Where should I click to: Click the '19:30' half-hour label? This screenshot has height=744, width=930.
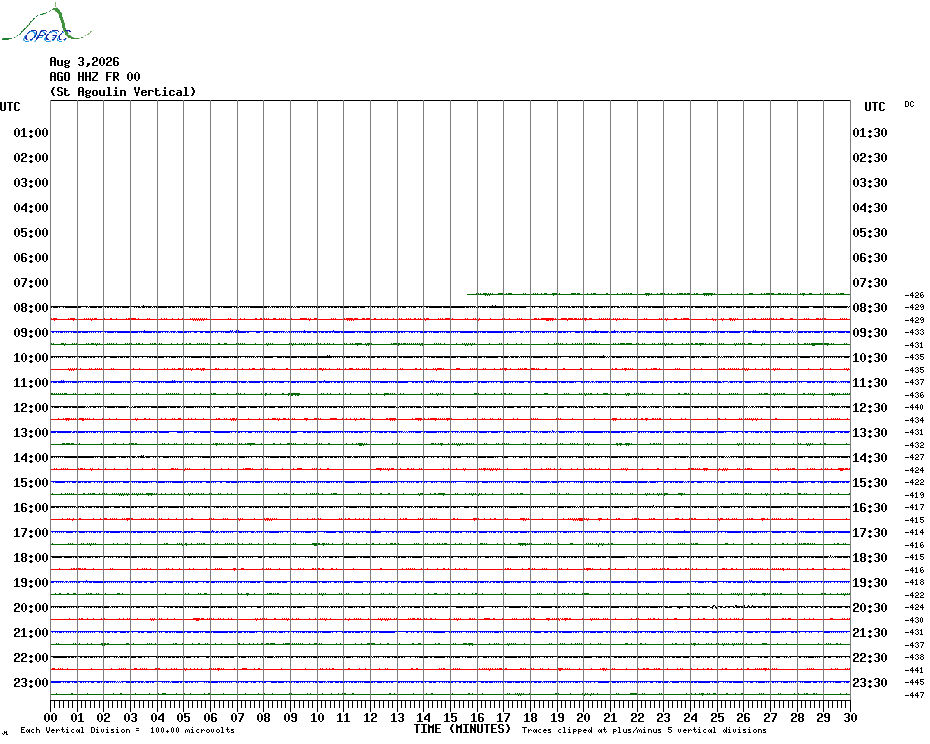pyautogui.click(x=870, y=583)
